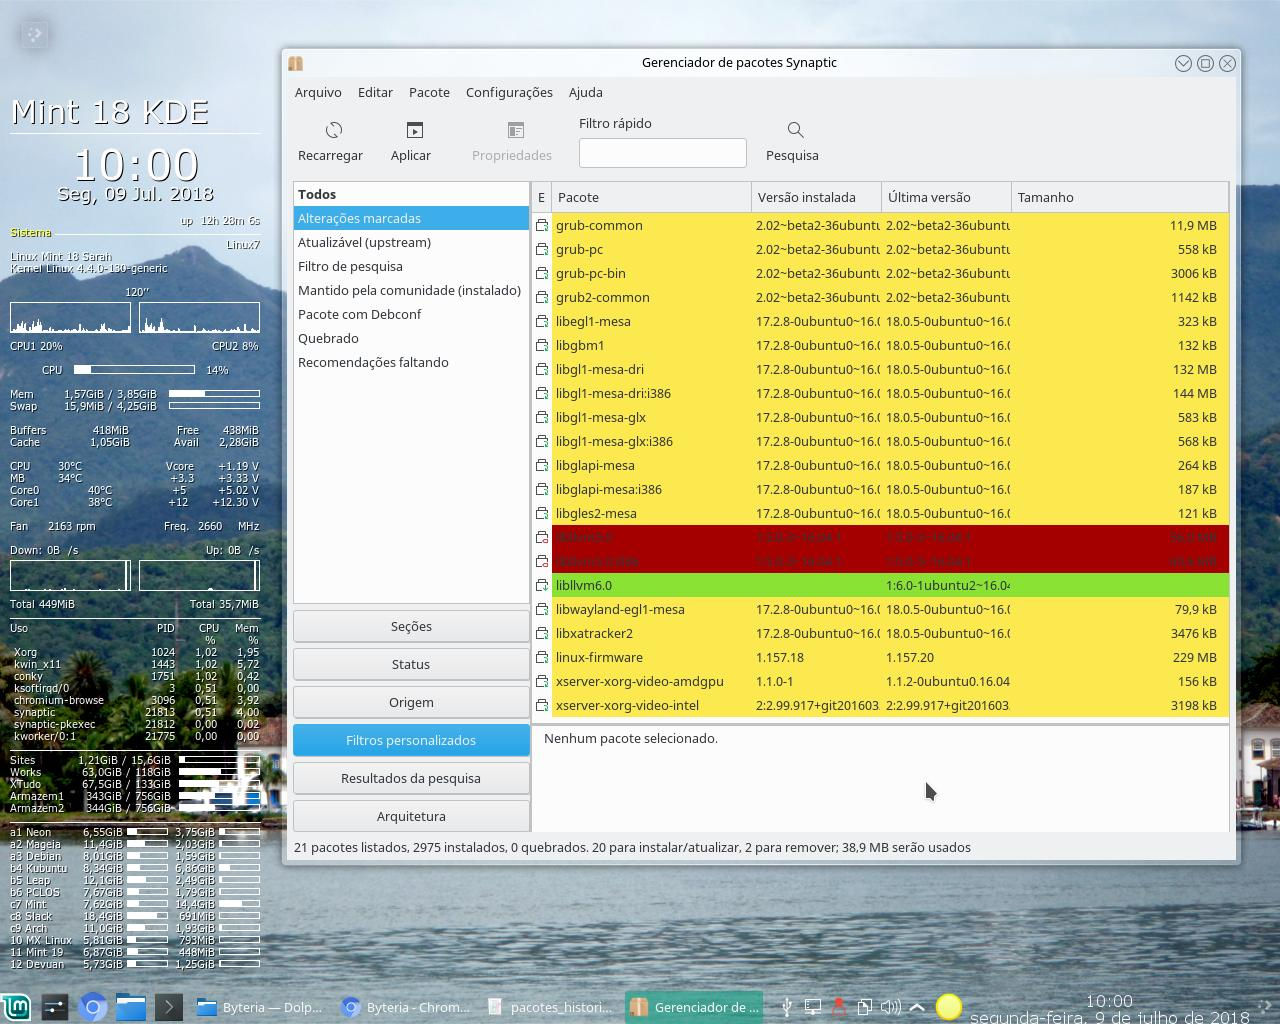Expand hidden system tray icons chevron

[917, 1007]
